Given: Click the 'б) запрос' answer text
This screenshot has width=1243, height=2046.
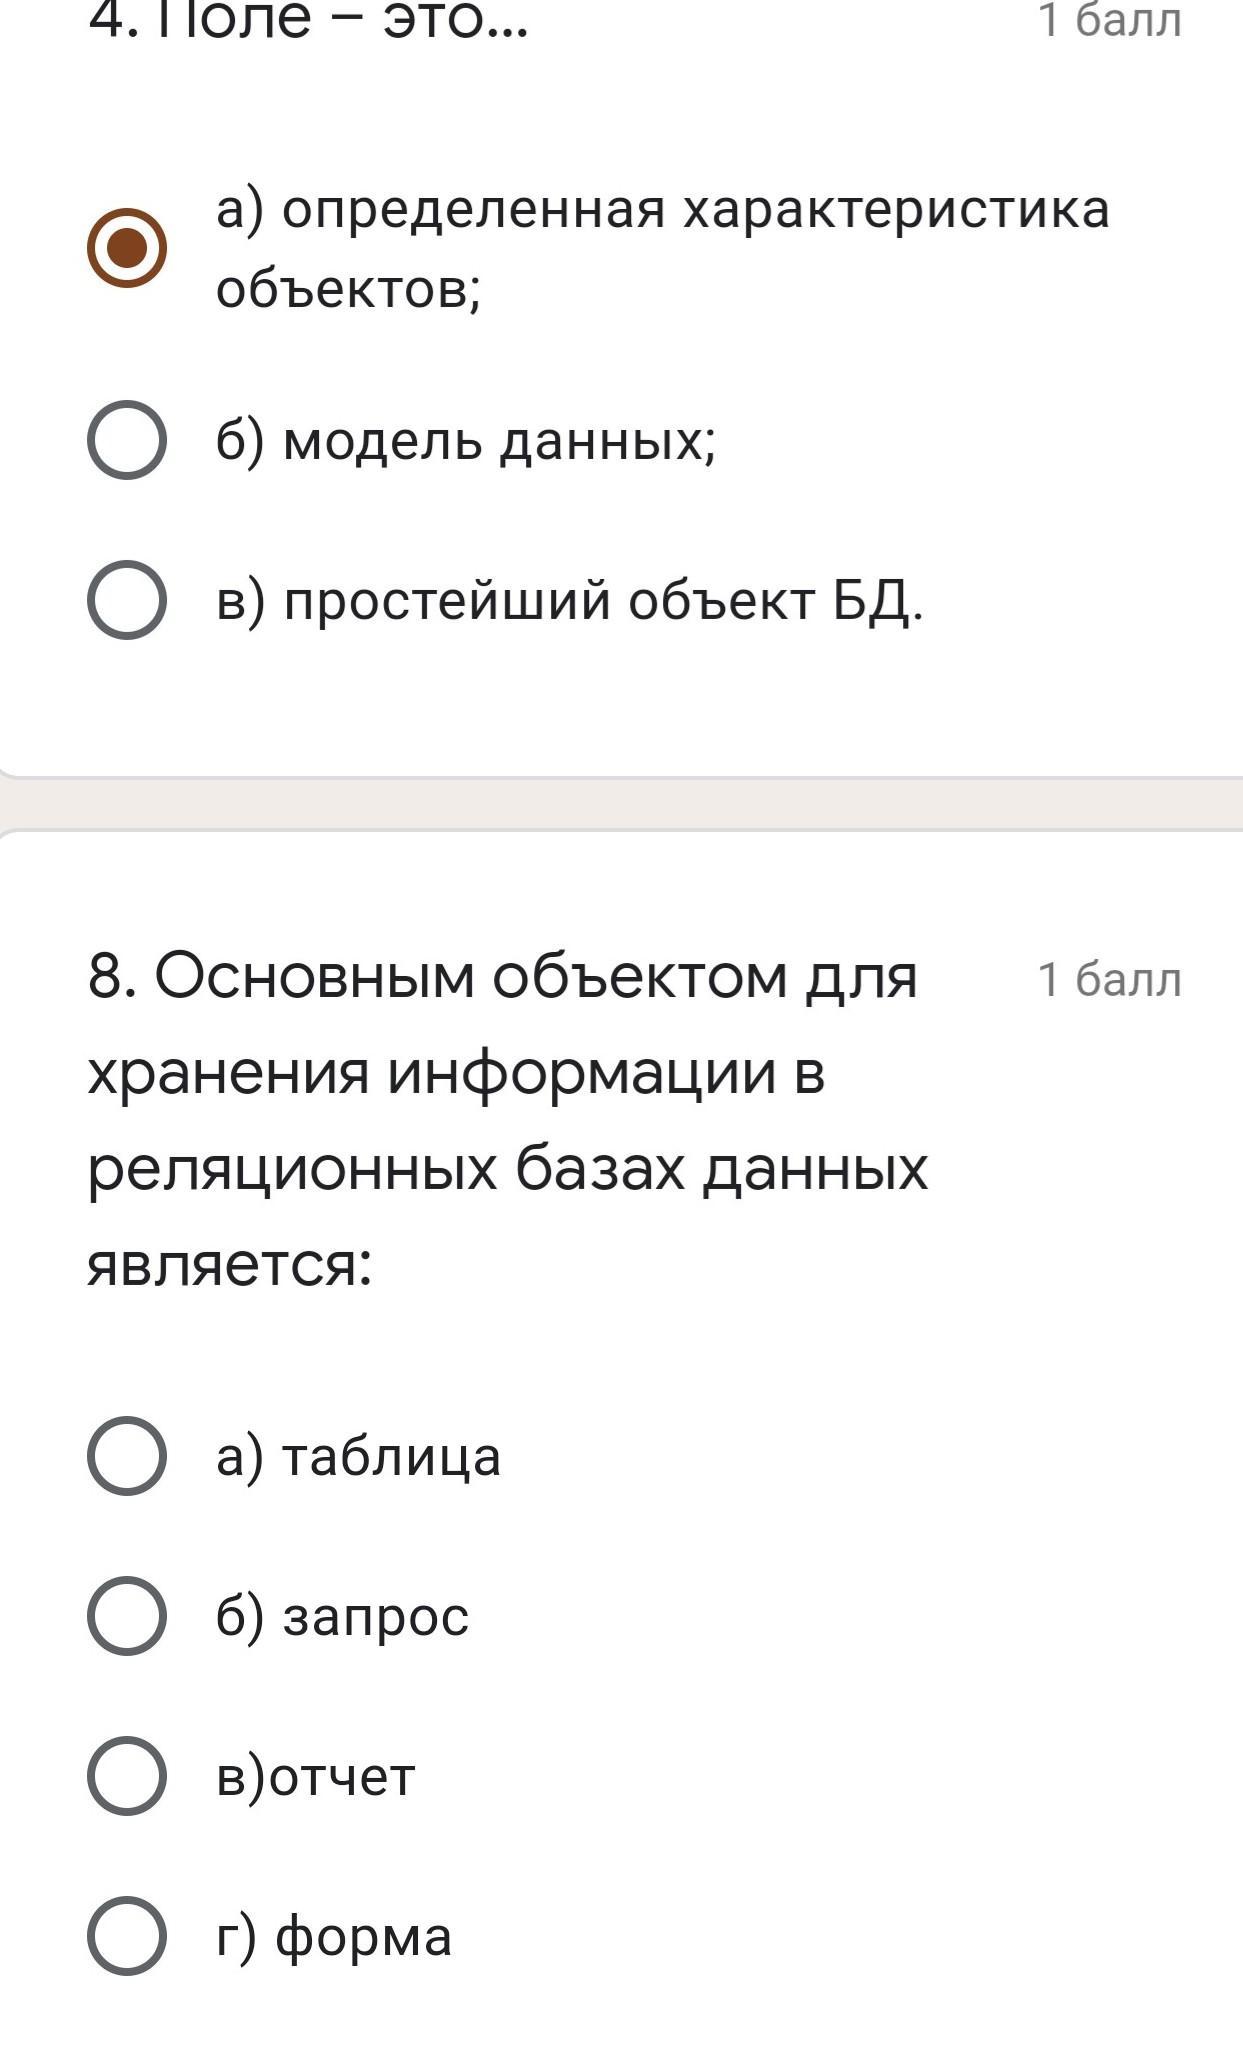Looking at the screenshot, I should pyautogui.click(x=342, y=1616).
